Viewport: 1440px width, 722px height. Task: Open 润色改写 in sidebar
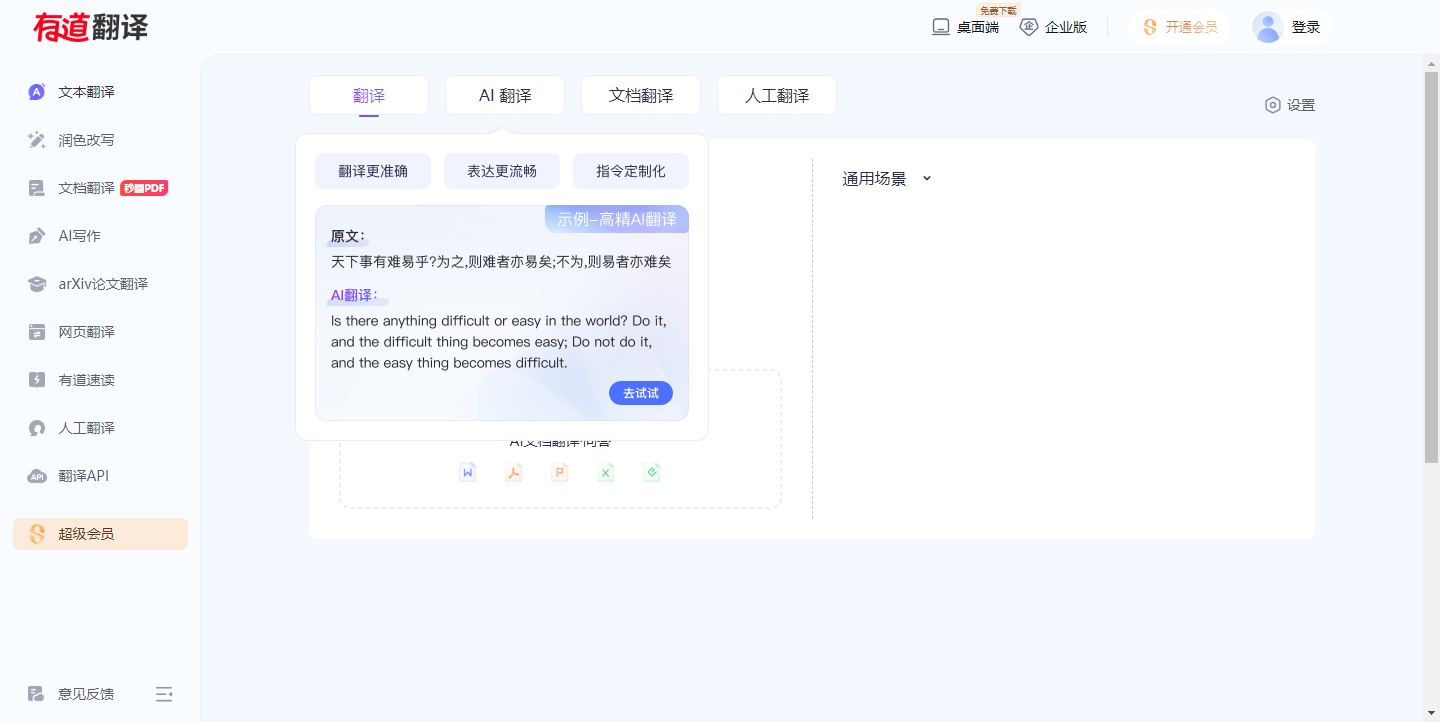pos(100,140)
